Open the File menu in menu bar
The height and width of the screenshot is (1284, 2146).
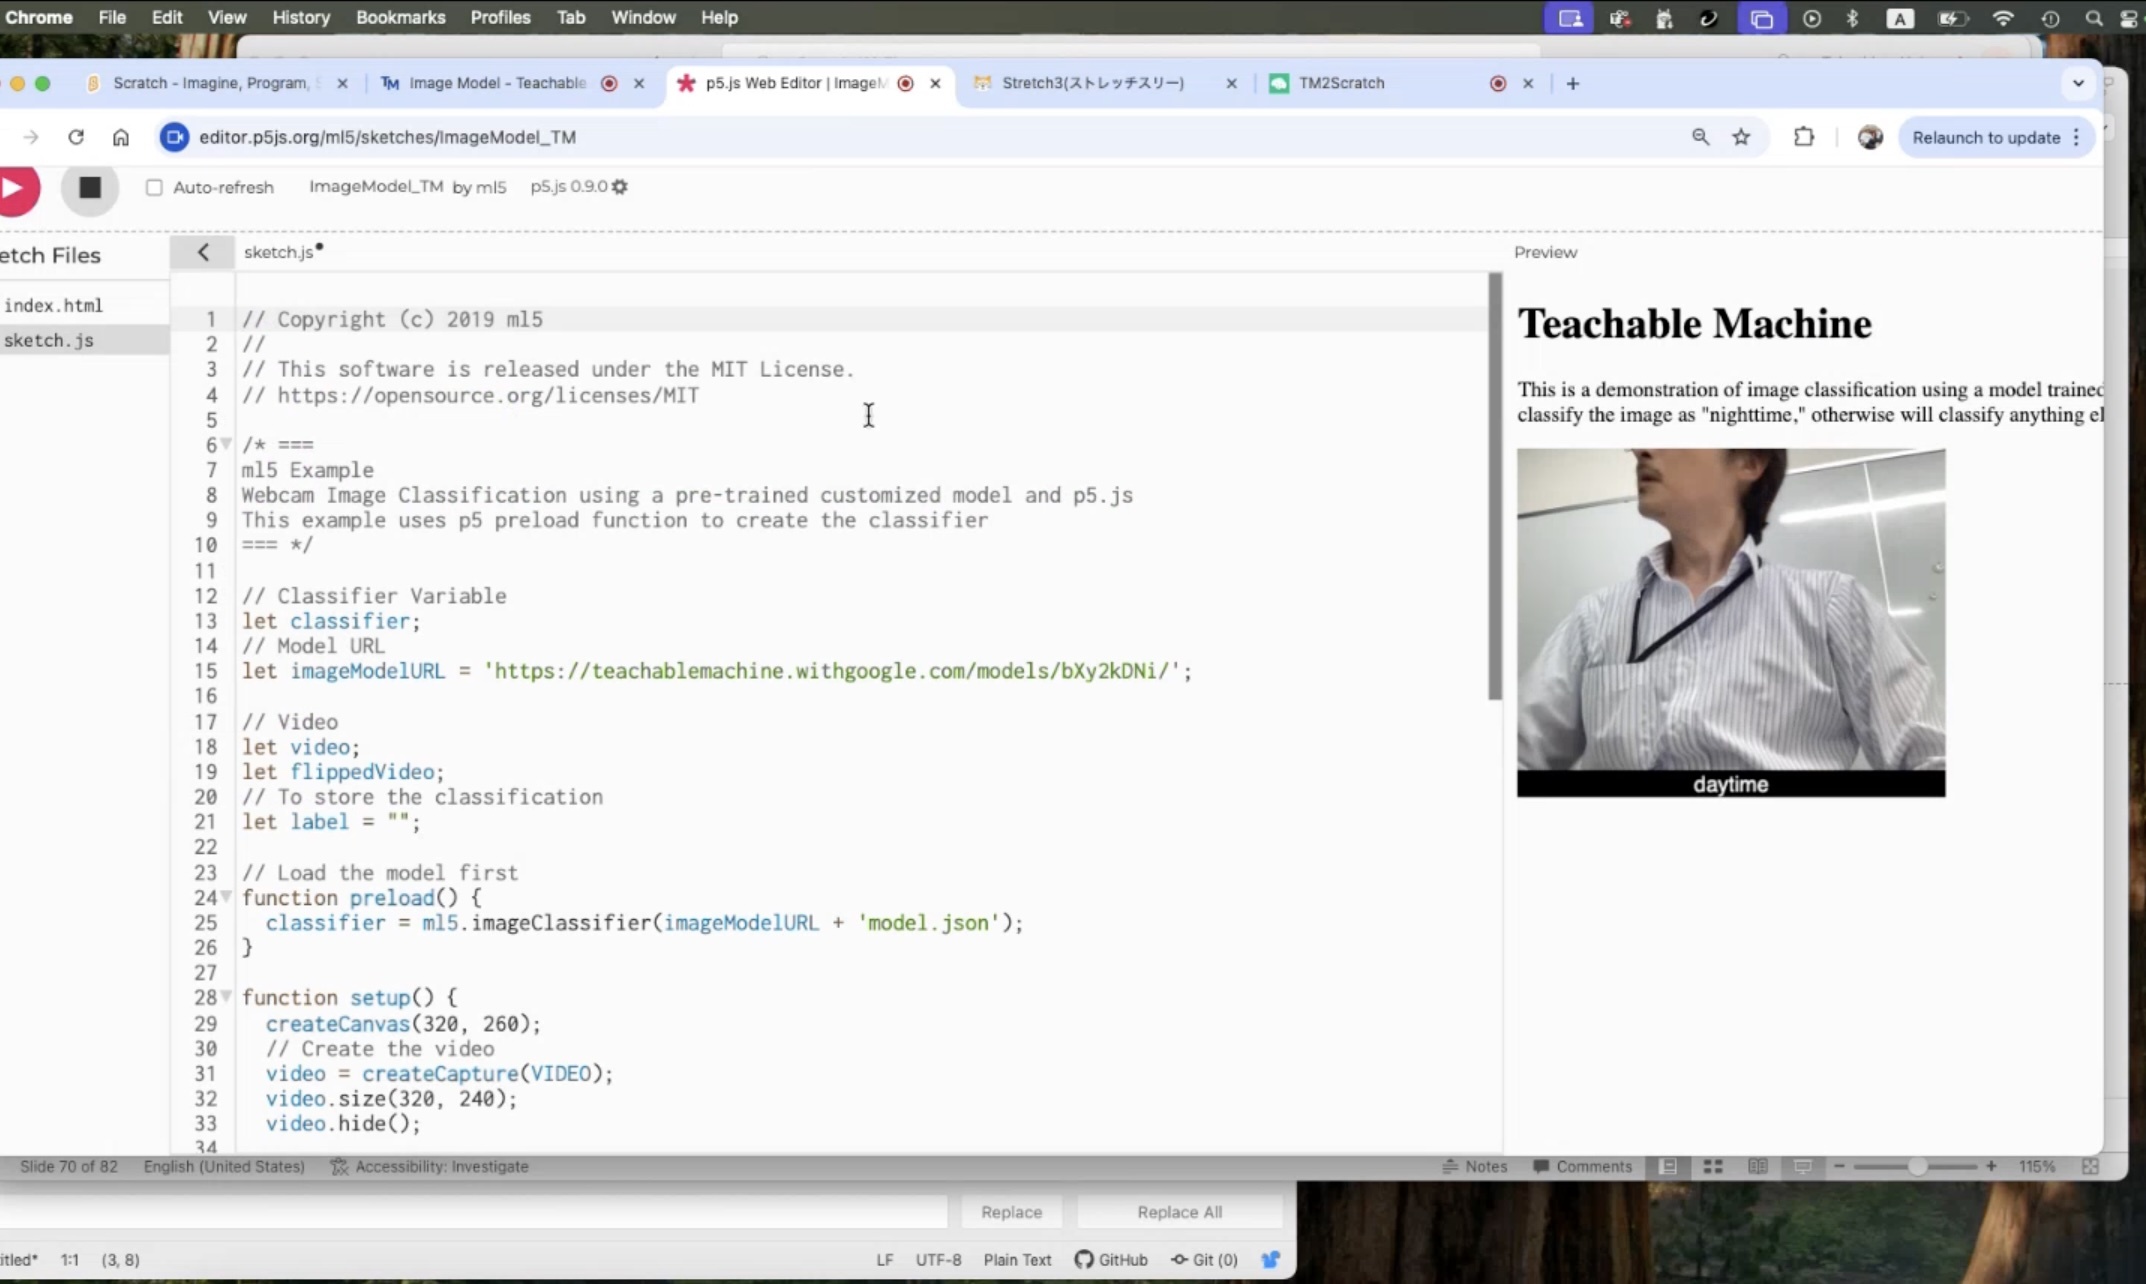[x=112, y=17]
